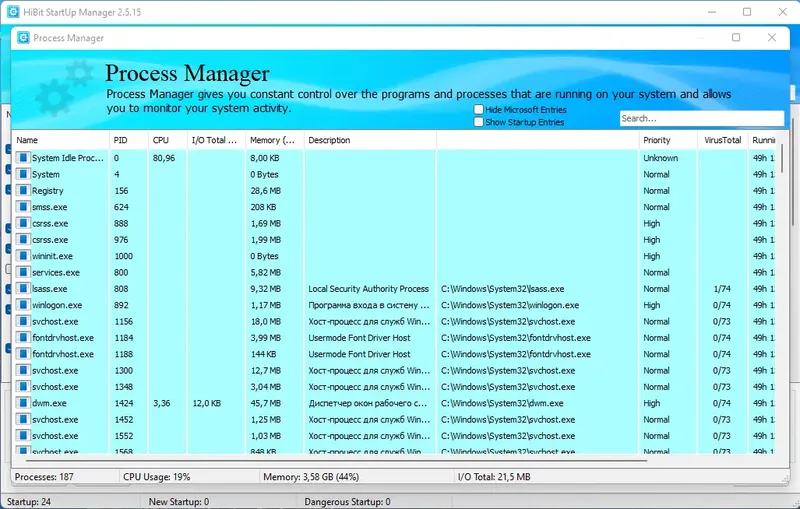Viewport: 800px width, 509px height.
Task: Sort by the Priority column header
Action: pos(668,140)
